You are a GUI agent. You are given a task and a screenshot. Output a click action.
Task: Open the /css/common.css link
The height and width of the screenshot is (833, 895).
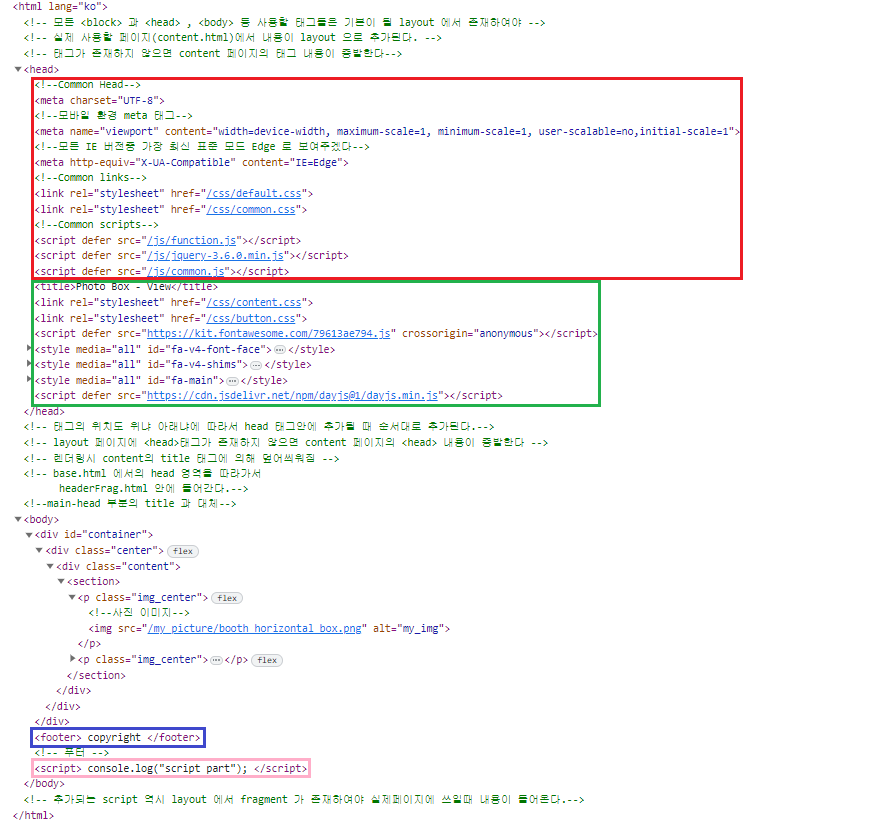click(251, 210)
